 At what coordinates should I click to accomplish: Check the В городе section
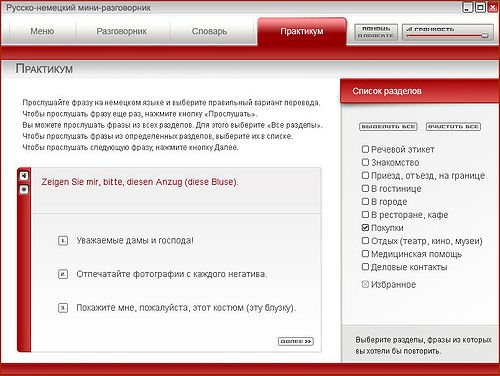[x=365, y=201]
